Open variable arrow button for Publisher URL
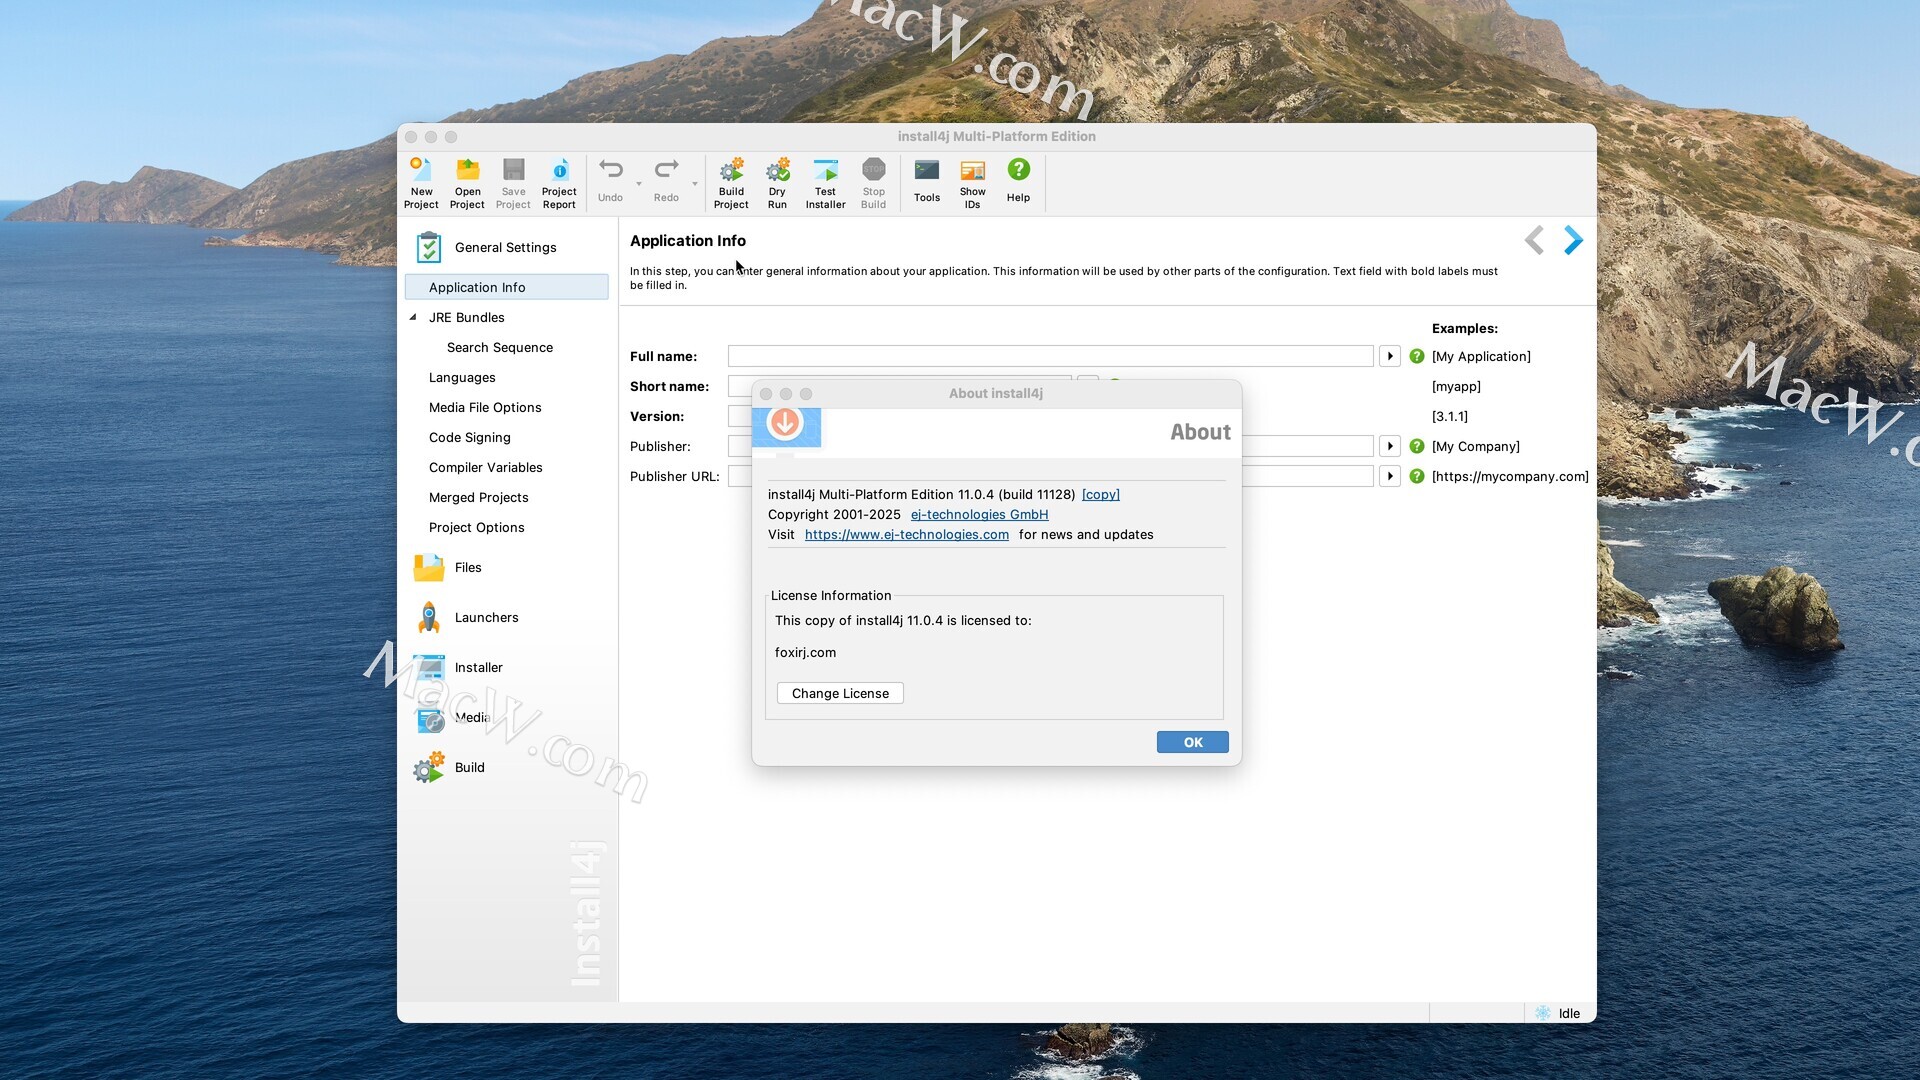Image resolution: width=1920 pixels, height=1080 pixels. tap(1390, 476)
